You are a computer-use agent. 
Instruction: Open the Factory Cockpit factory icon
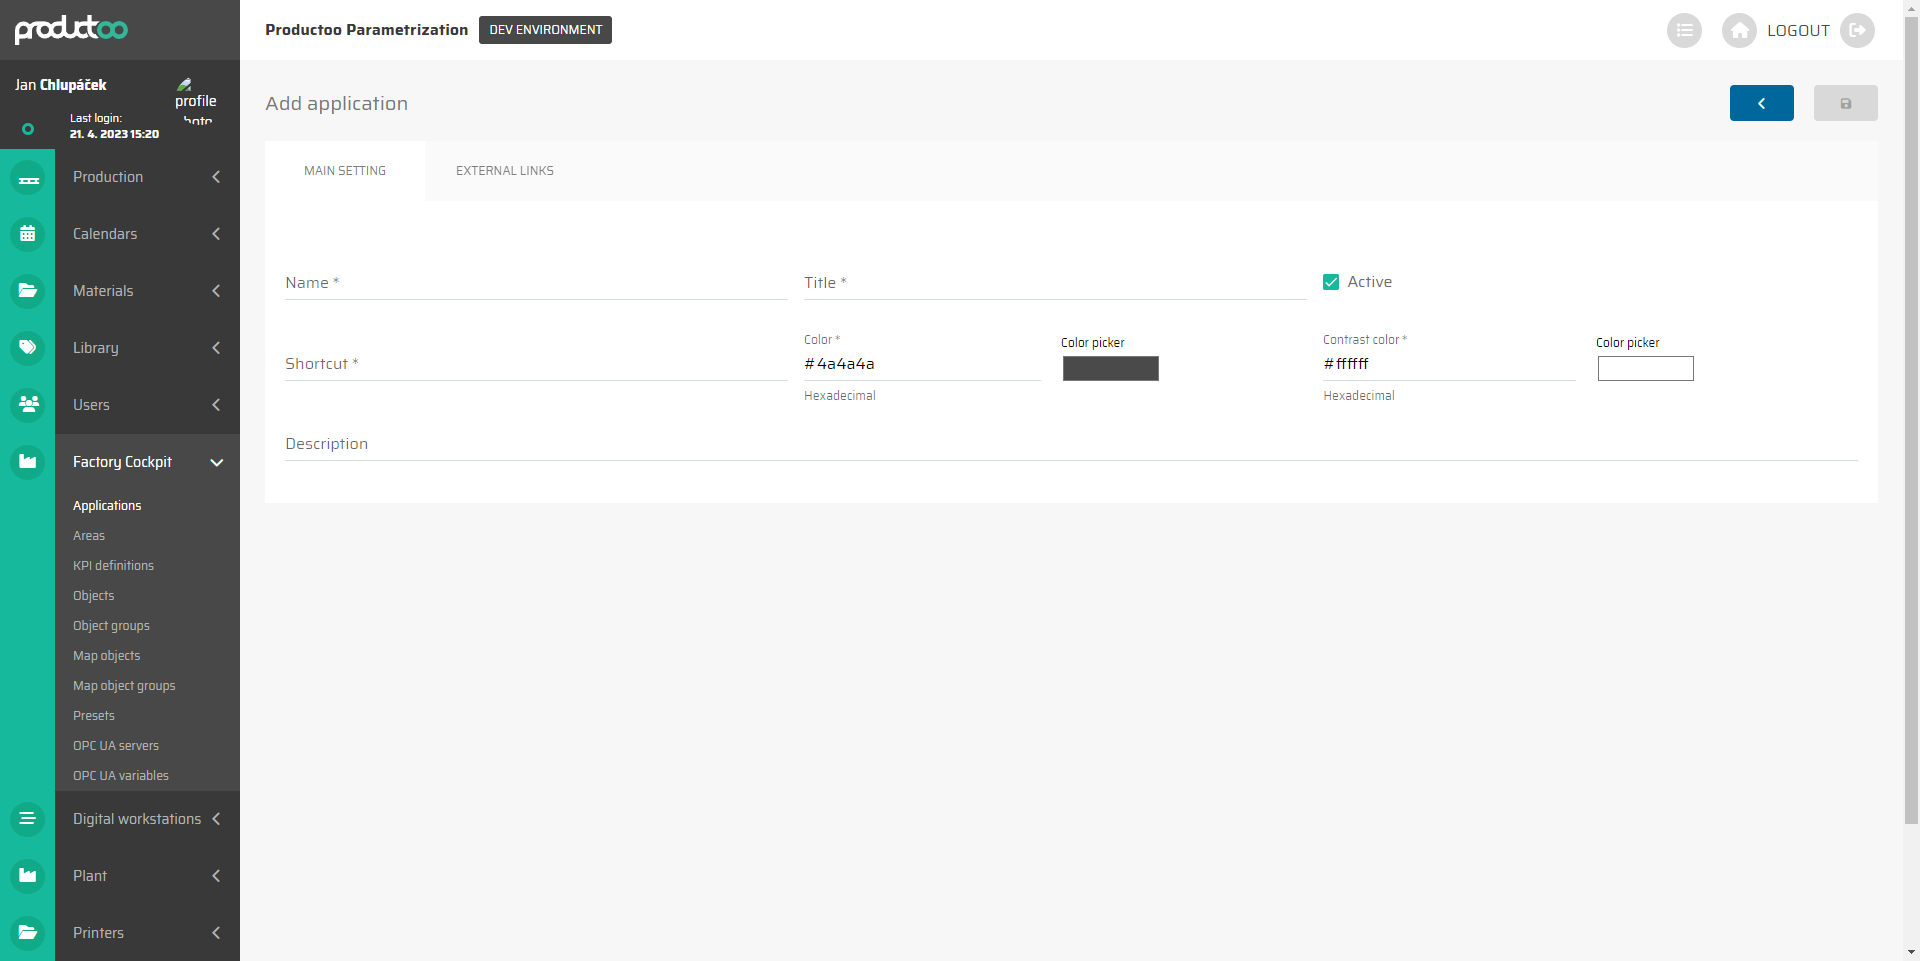[28, 462]
